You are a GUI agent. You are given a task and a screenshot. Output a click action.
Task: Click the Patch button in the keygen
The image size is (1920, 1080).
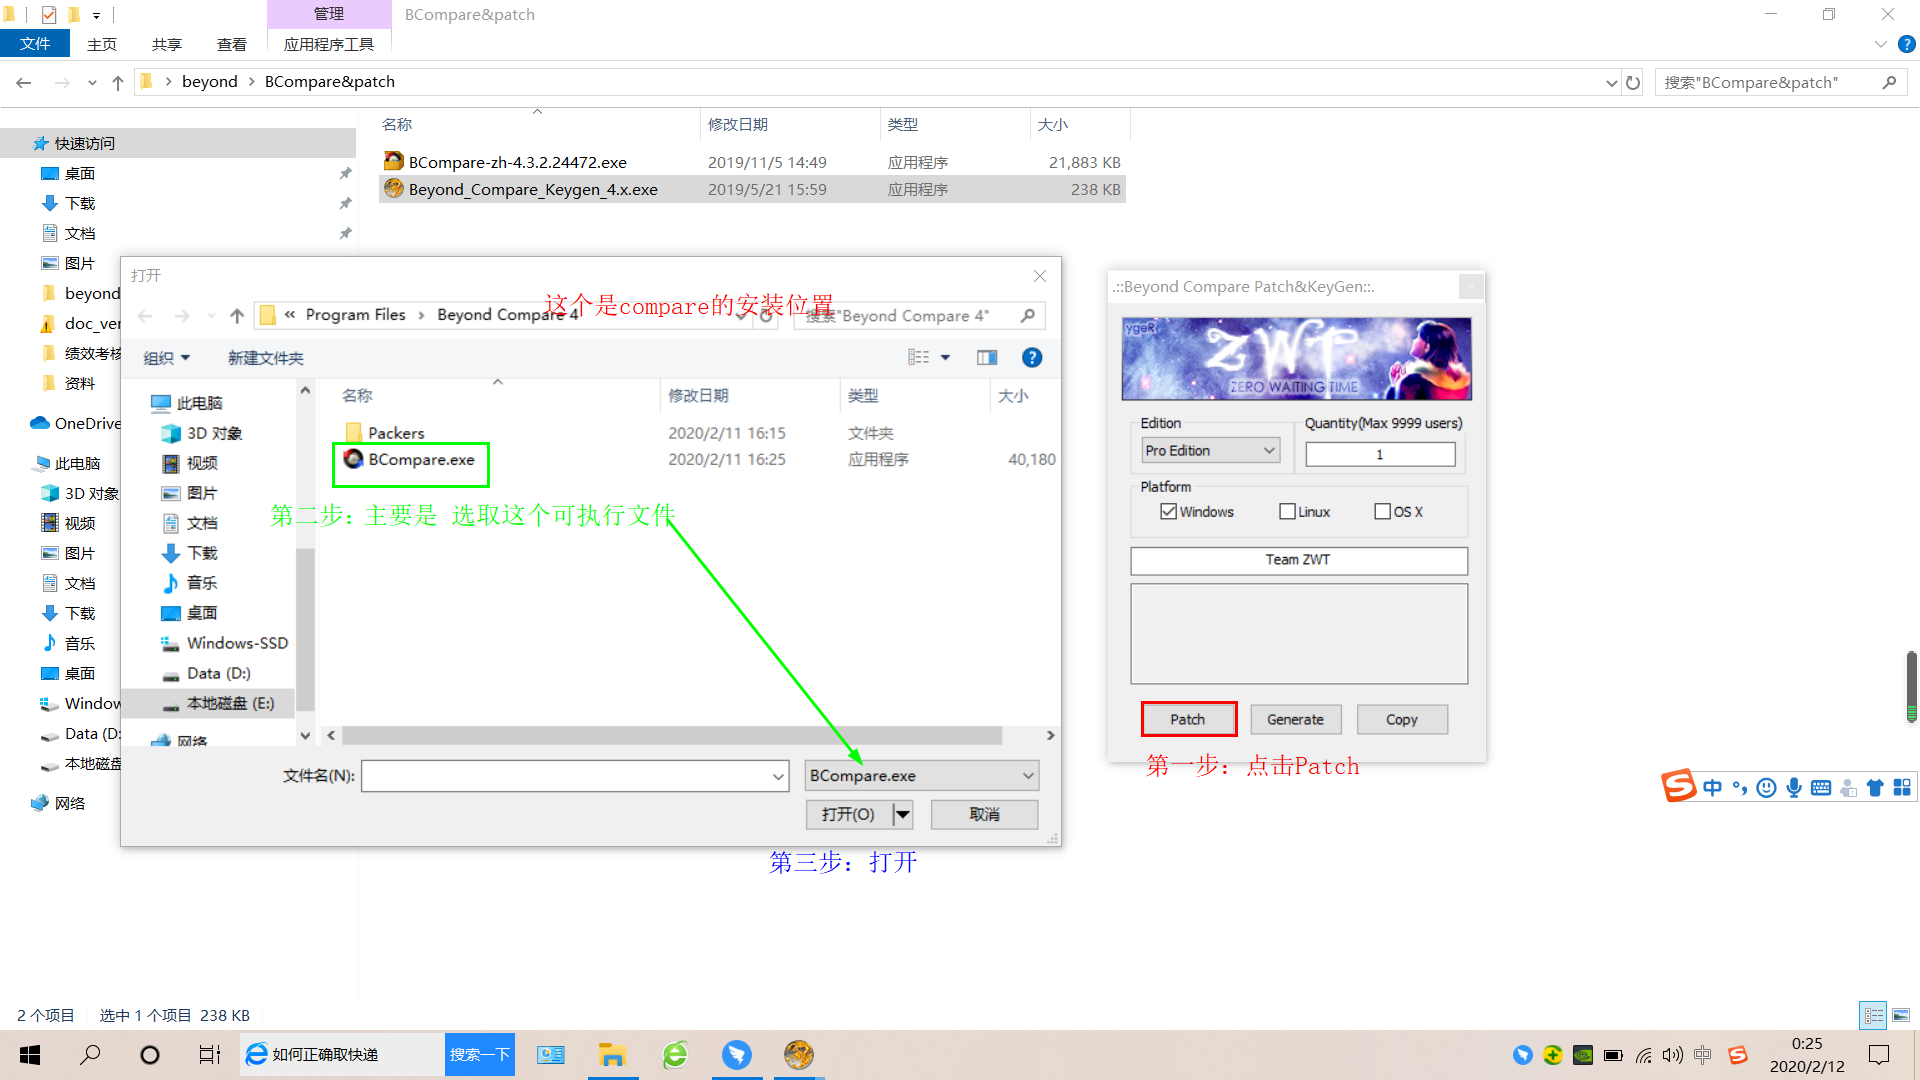tap(1188, 719)
